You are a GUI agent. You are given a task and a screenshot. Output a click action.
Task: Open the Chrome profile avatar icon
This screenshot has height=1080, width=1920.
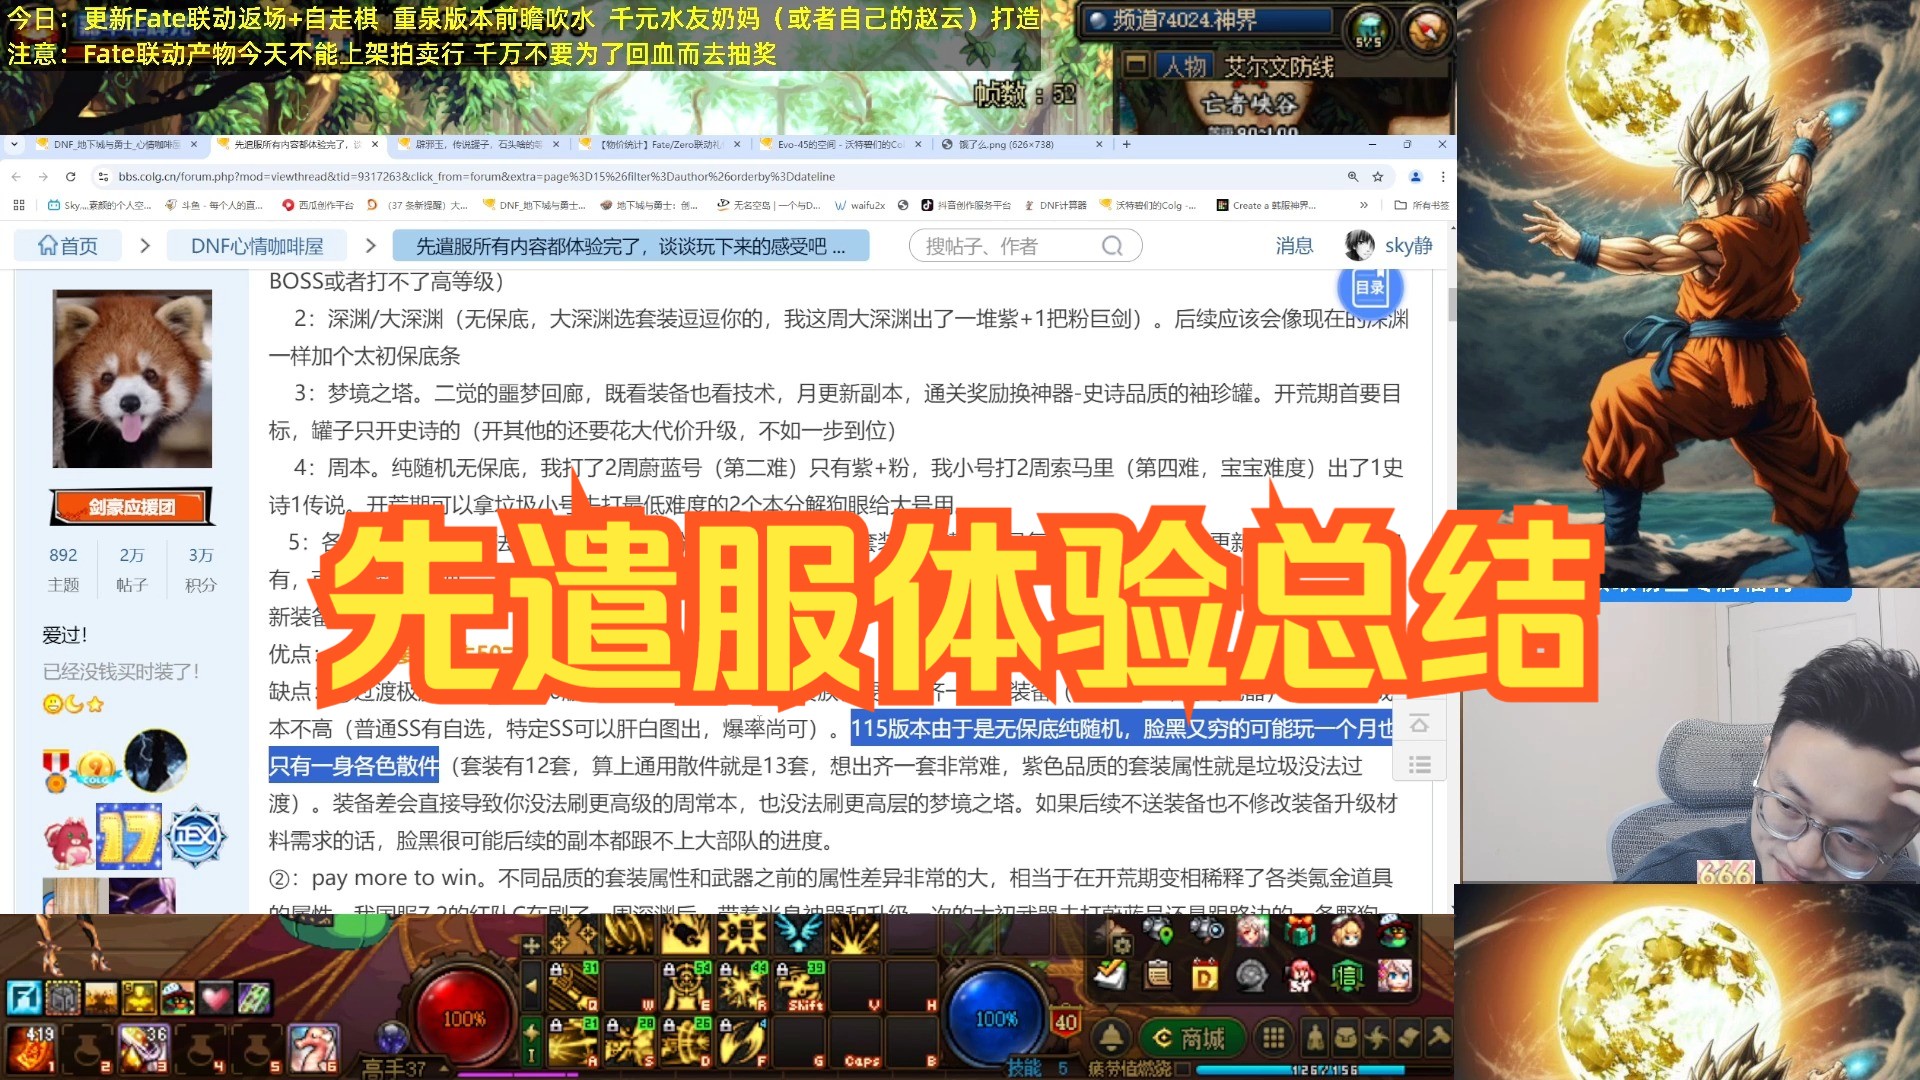1415,177
